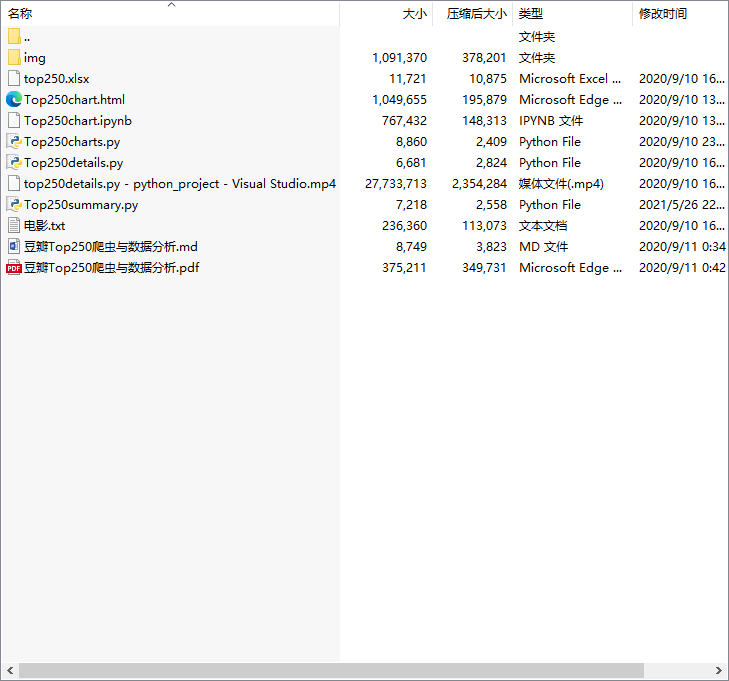The height and width of the screenshot is (681, 729).
Task: Click the top250.xlsx file icon
Action: (x=14, y=79)
